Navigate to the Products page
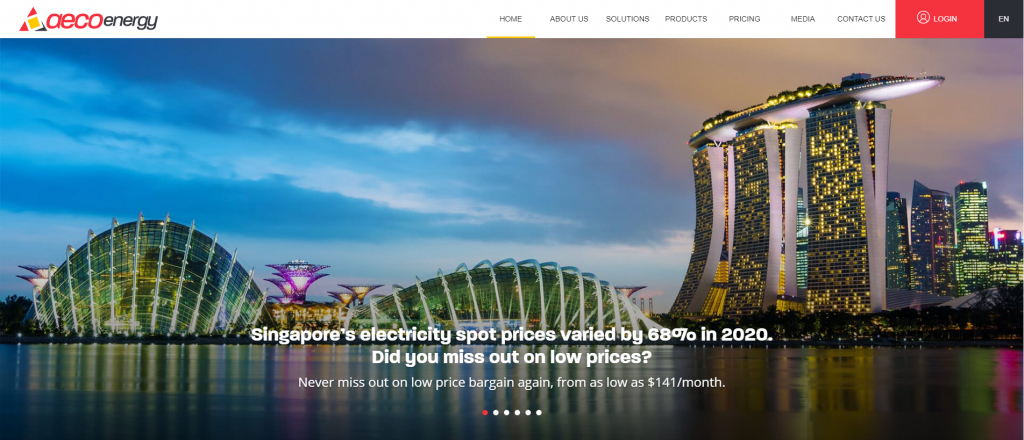This screenshot has width=1024, height=440. point(686,19)
